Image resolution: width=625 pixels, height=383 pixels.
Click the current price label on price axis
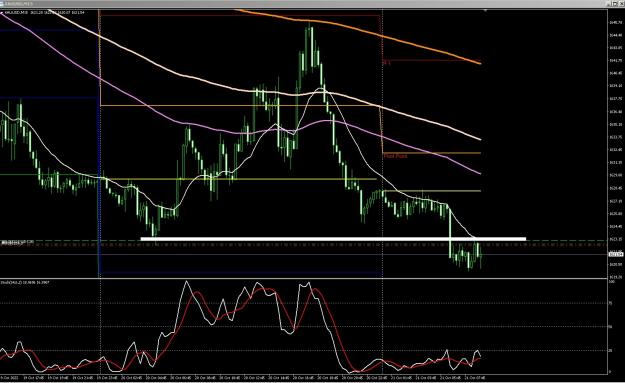[615, 254]
